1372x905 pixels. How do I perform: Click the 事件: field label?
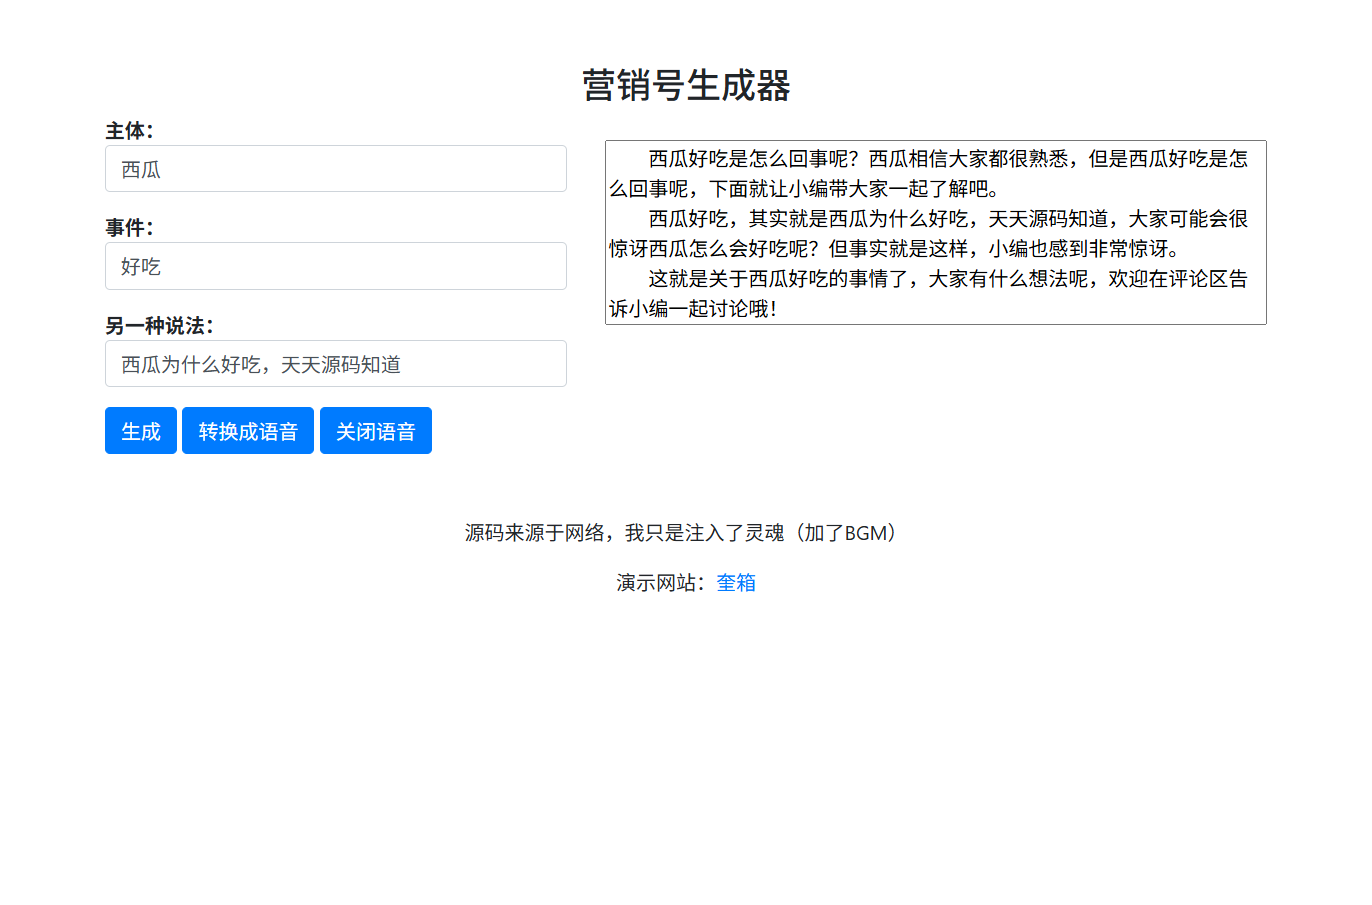click(126, 227)
